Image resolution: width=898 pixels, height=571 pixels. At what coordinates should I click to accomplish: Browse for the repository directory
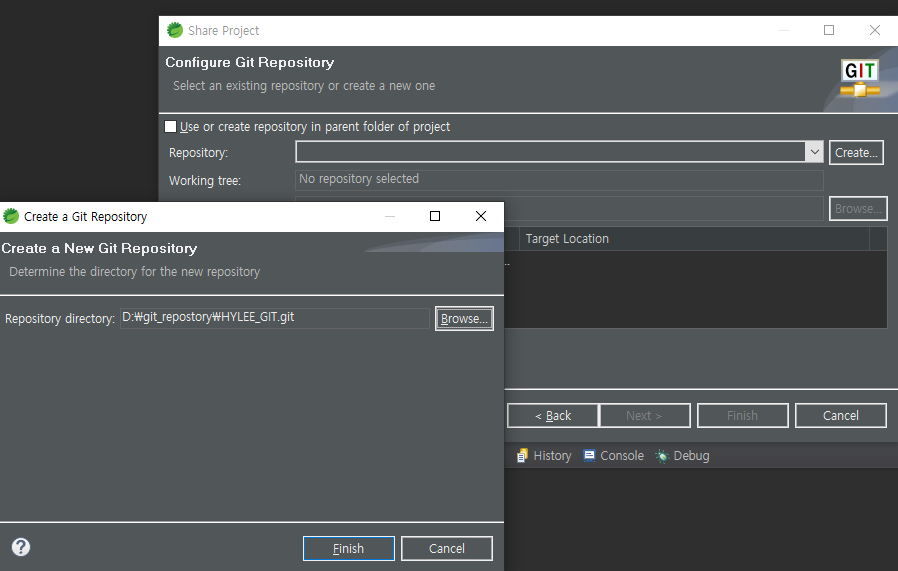(x=464, y=319)
